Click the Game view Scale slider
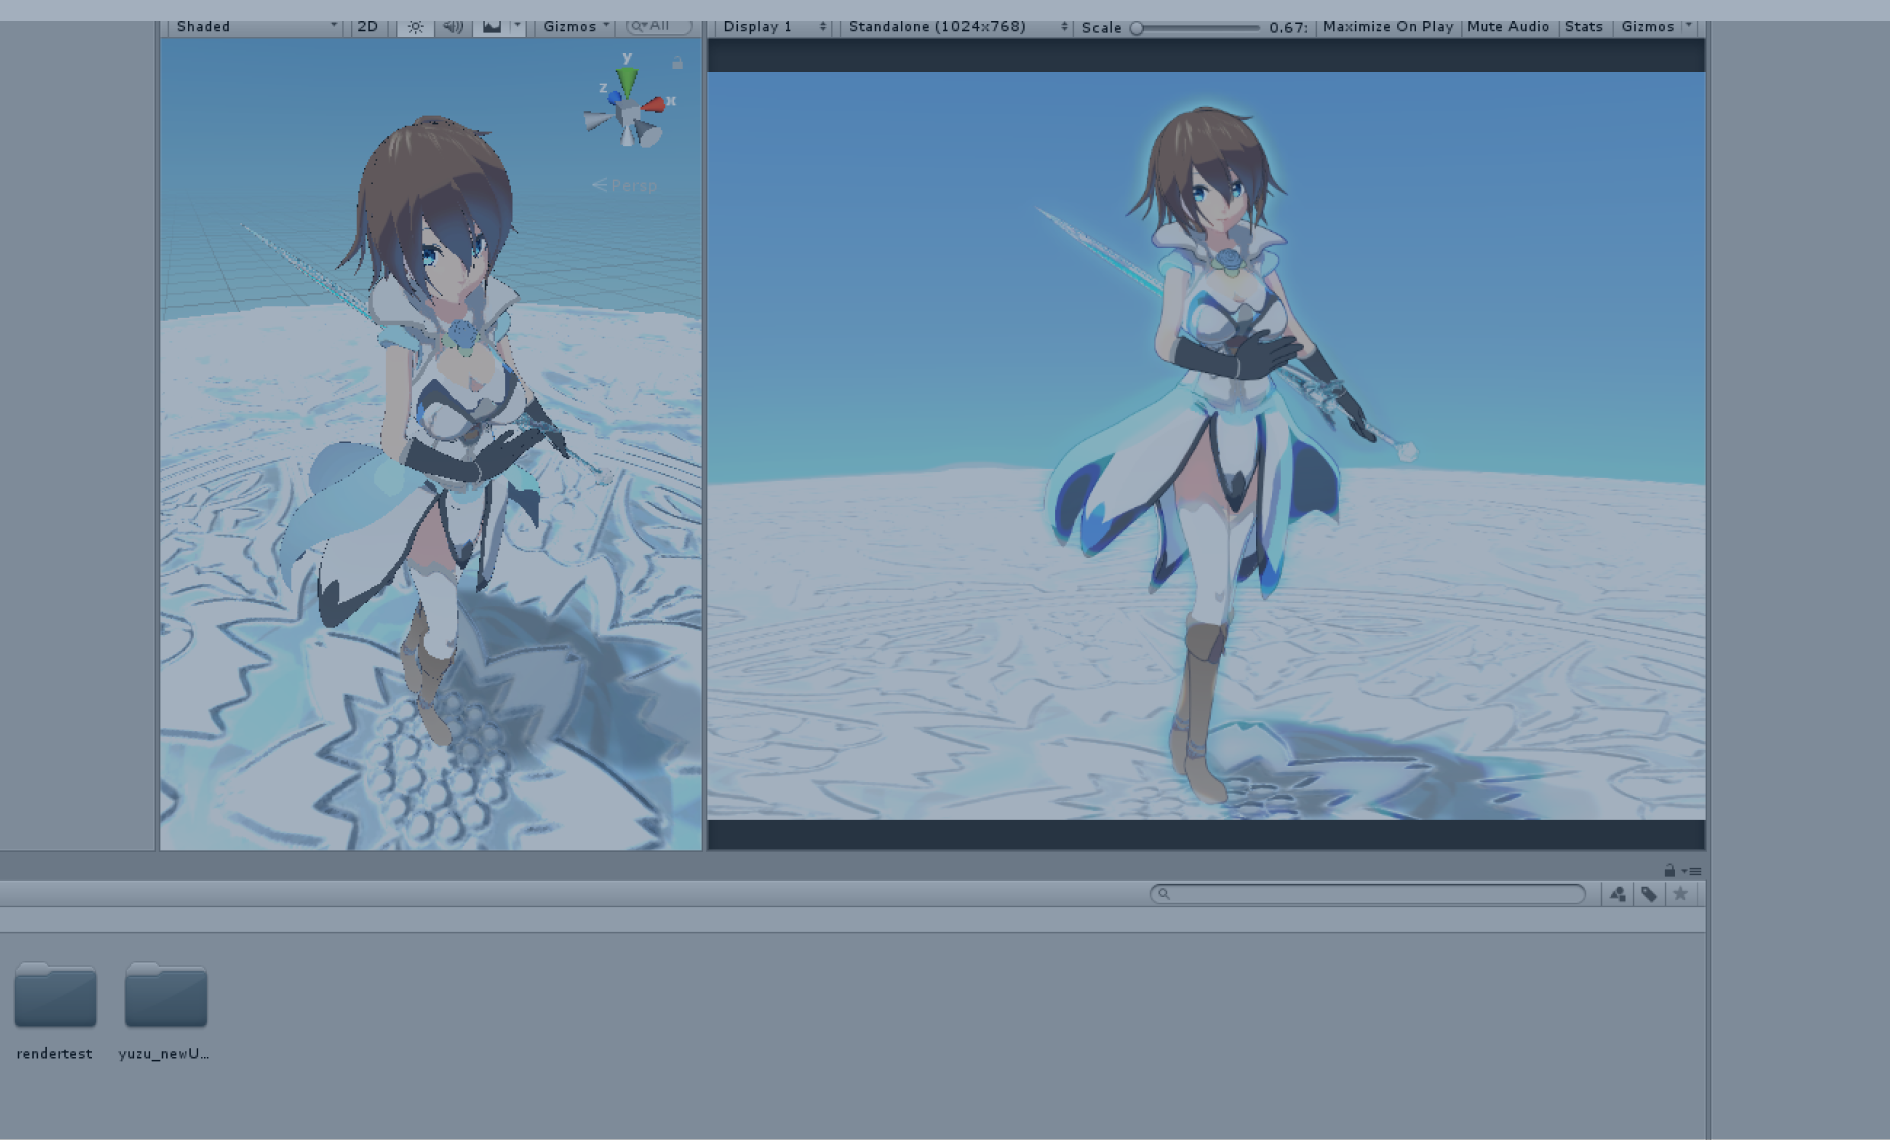 pos(1196,28)
